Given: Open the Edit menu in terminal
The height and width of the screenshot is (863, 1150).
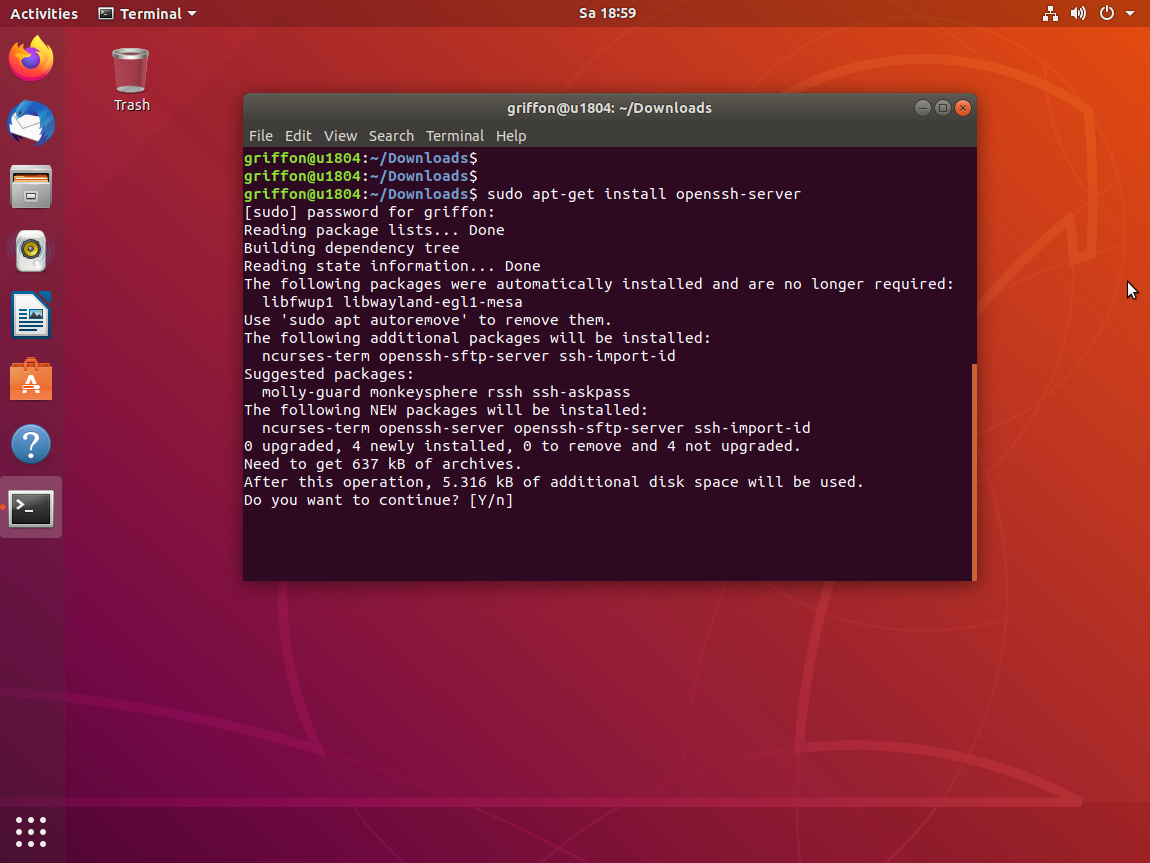Looking at the screenshot, I should click(298, 136).
